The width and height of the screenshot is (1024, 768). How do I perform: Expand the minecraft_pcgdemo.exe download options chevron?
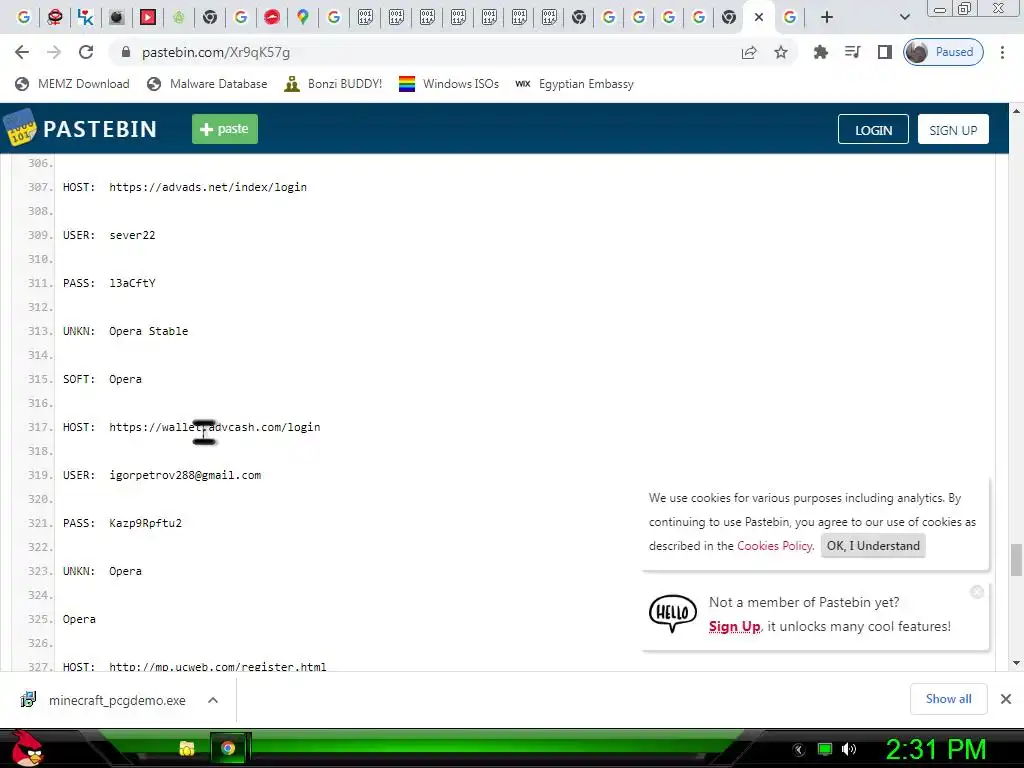point(212,700)
